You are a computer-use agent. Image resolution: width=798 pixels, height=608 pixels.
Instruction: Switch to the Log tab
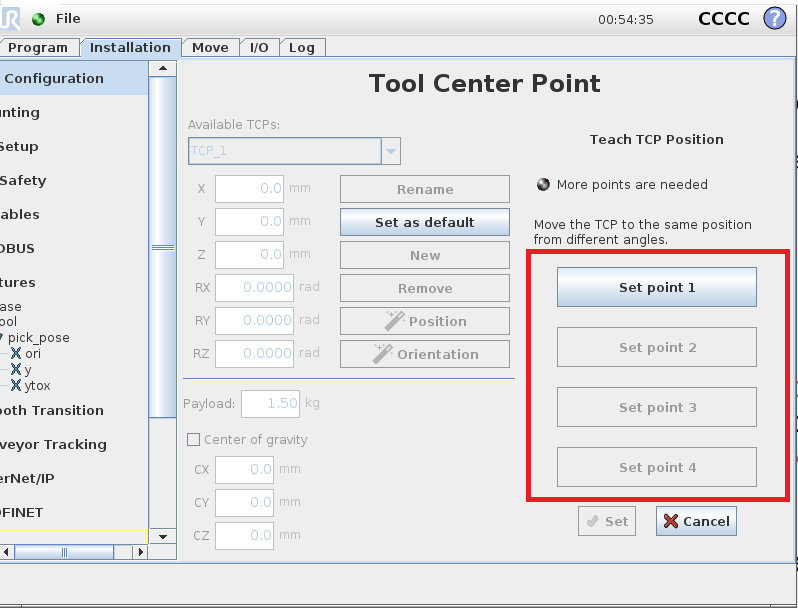(x=302, y=47)
